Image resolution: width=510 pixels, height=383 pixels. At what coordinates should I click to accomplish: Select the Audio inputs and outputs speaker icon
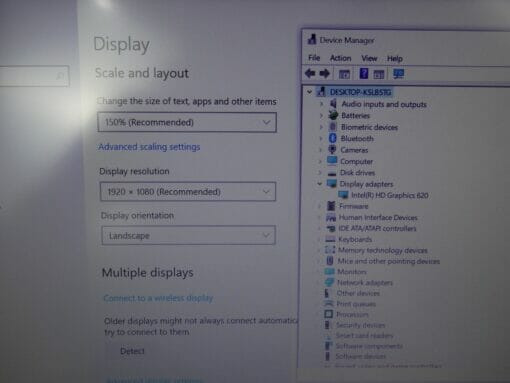coord(333,104)
